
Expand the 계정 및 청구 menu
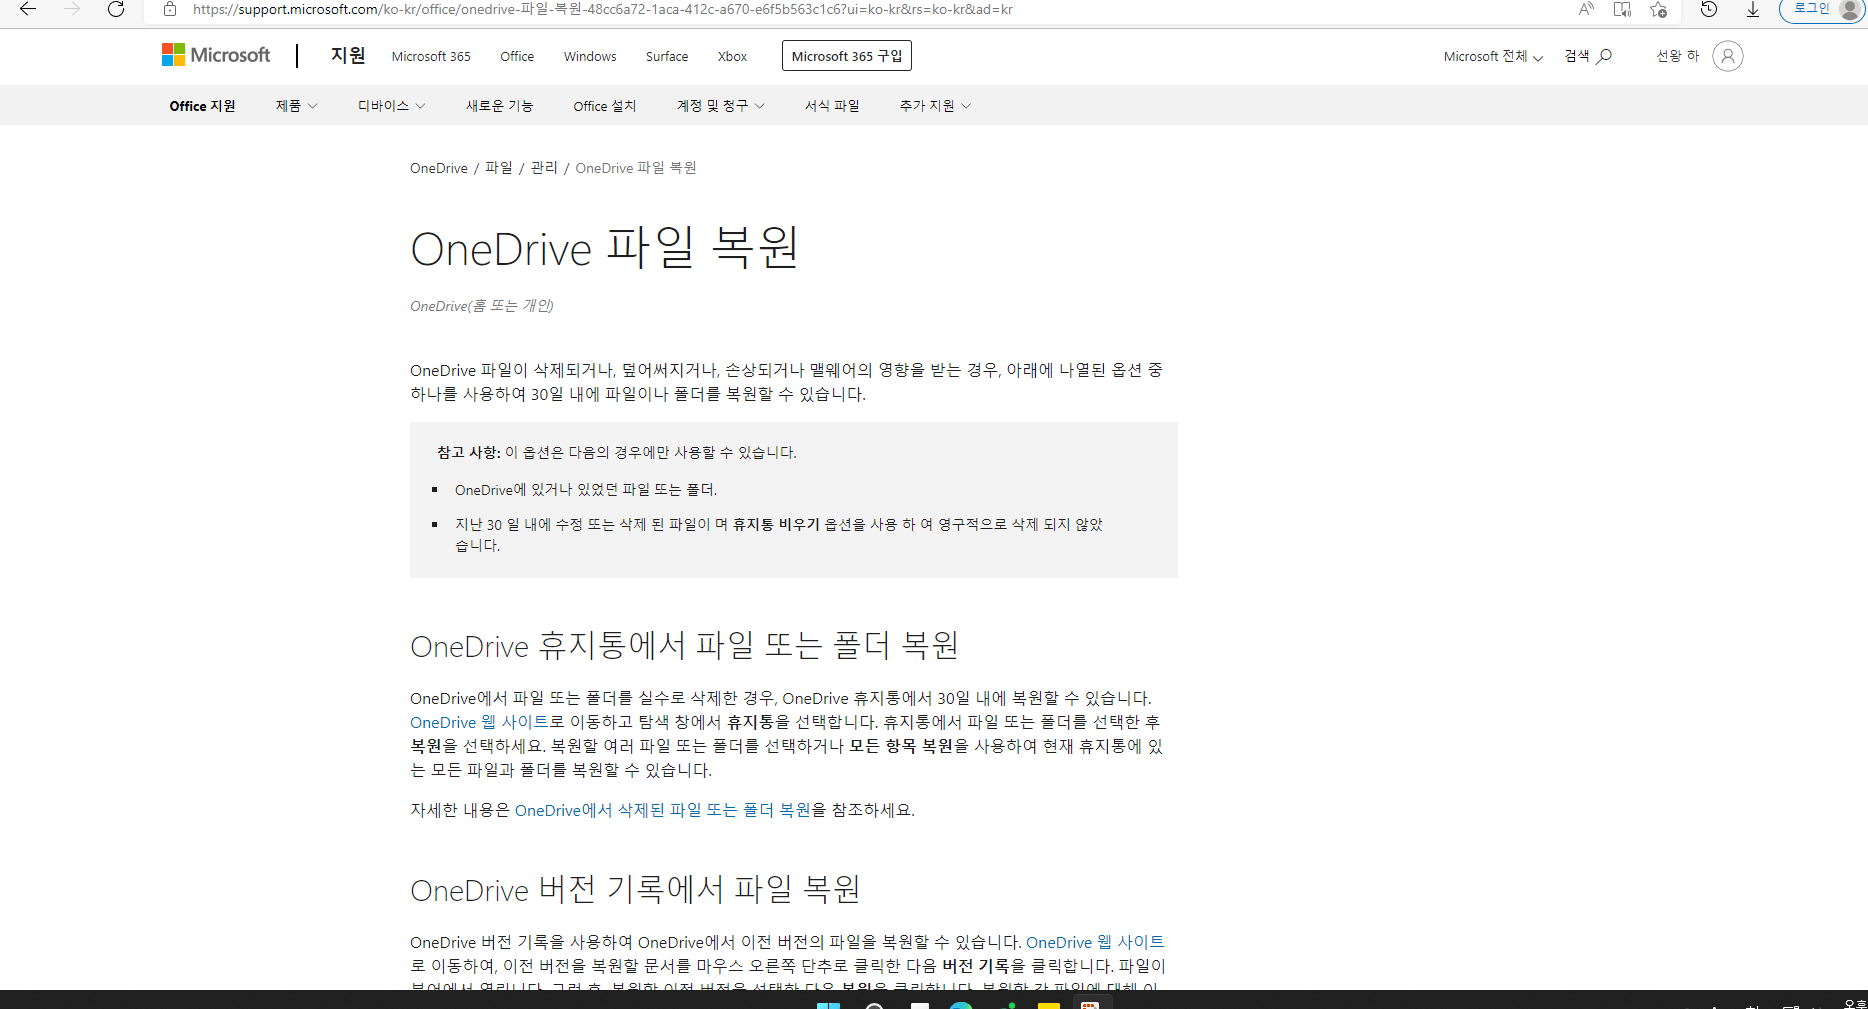720,106
